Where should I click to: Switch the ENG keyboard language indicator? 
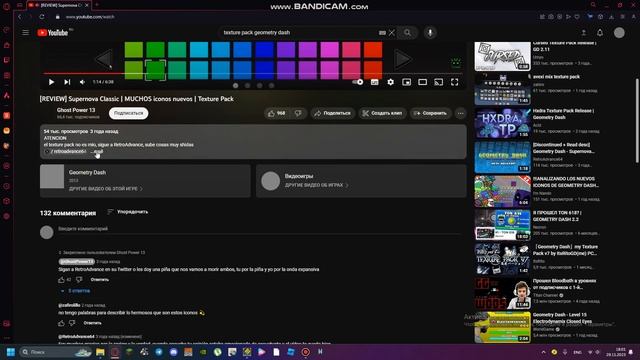click(578, 352)
